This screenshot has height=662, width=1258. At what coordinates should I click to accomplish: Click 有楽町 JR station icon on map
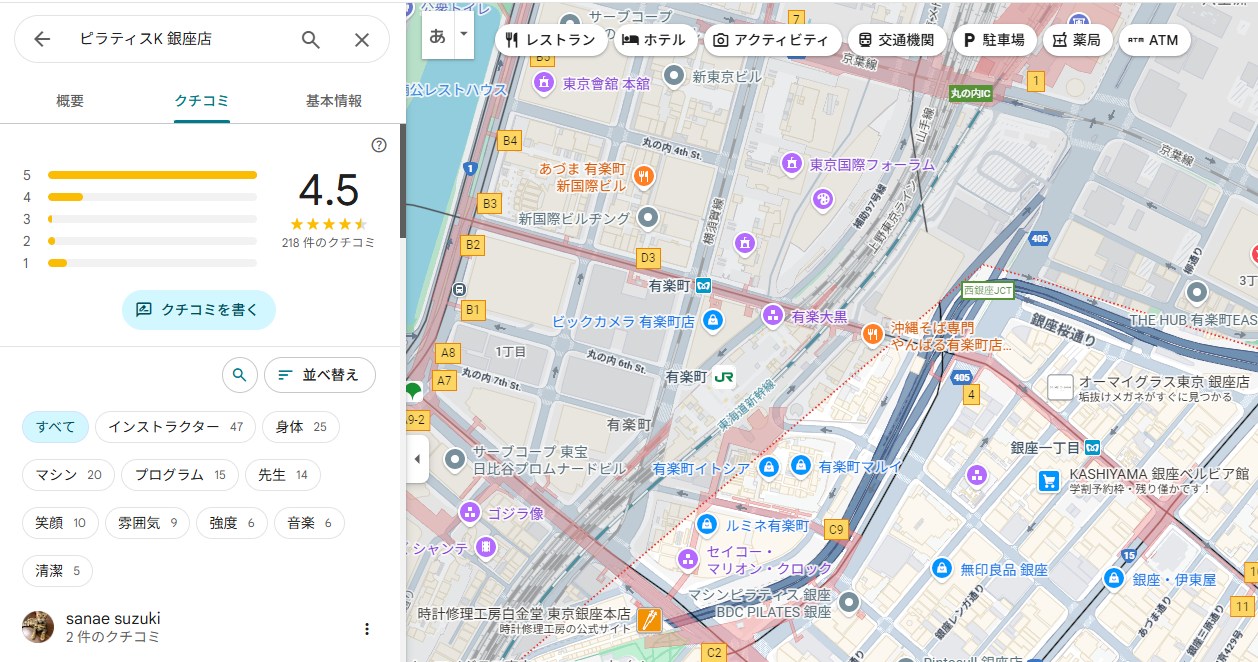tap(726, 377)
